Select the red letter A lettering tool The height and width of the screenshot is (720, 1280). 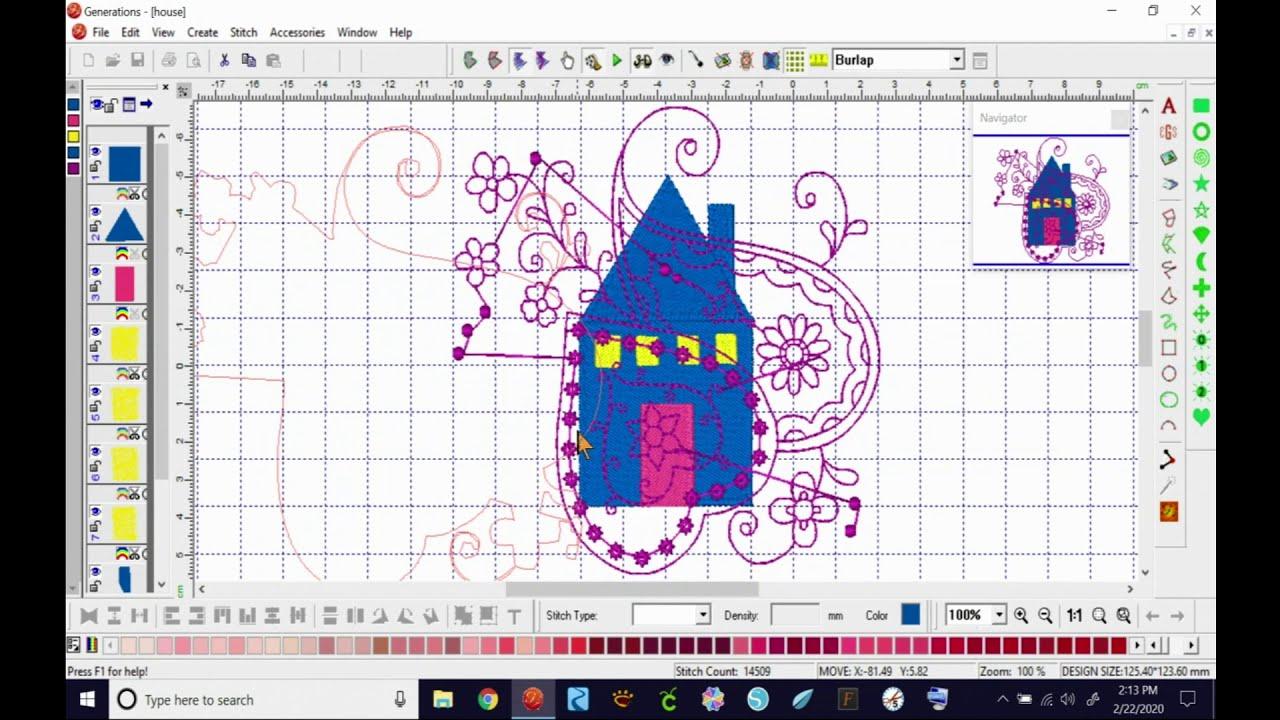tap(1168, 106)
